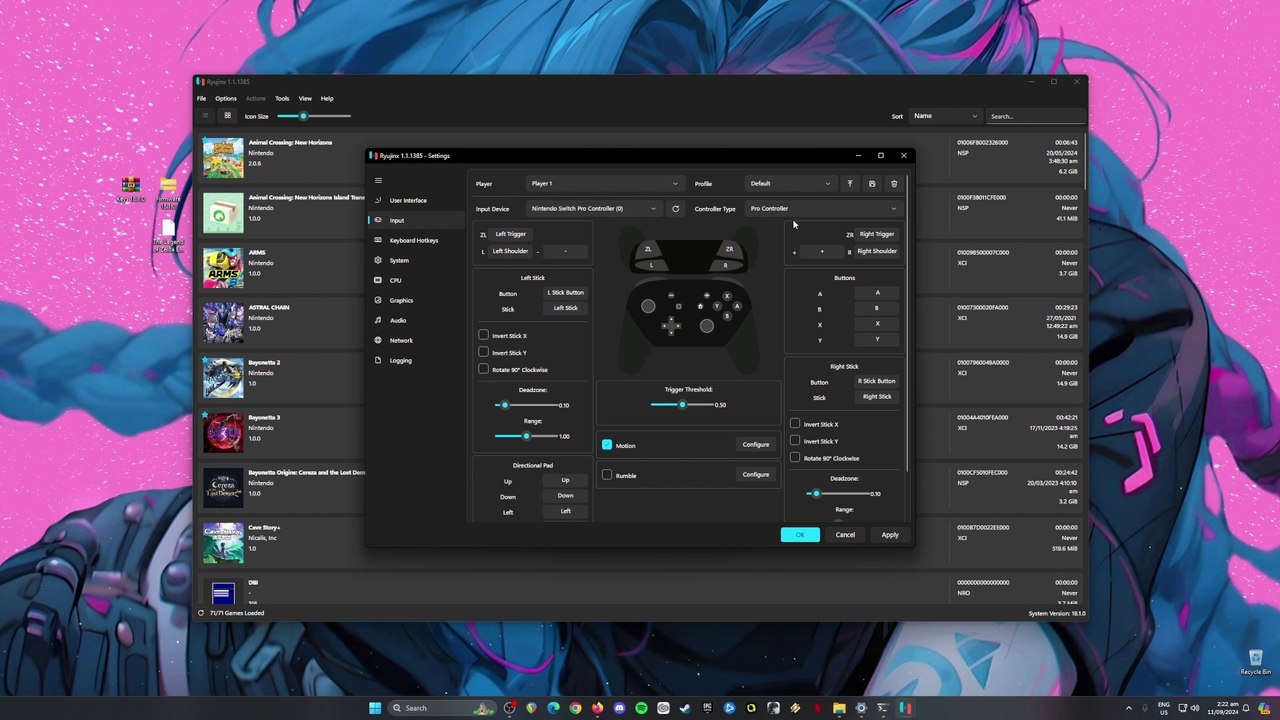Open Discord from the taskbar
Screen dimensions: 1280x720
(619, 708)
